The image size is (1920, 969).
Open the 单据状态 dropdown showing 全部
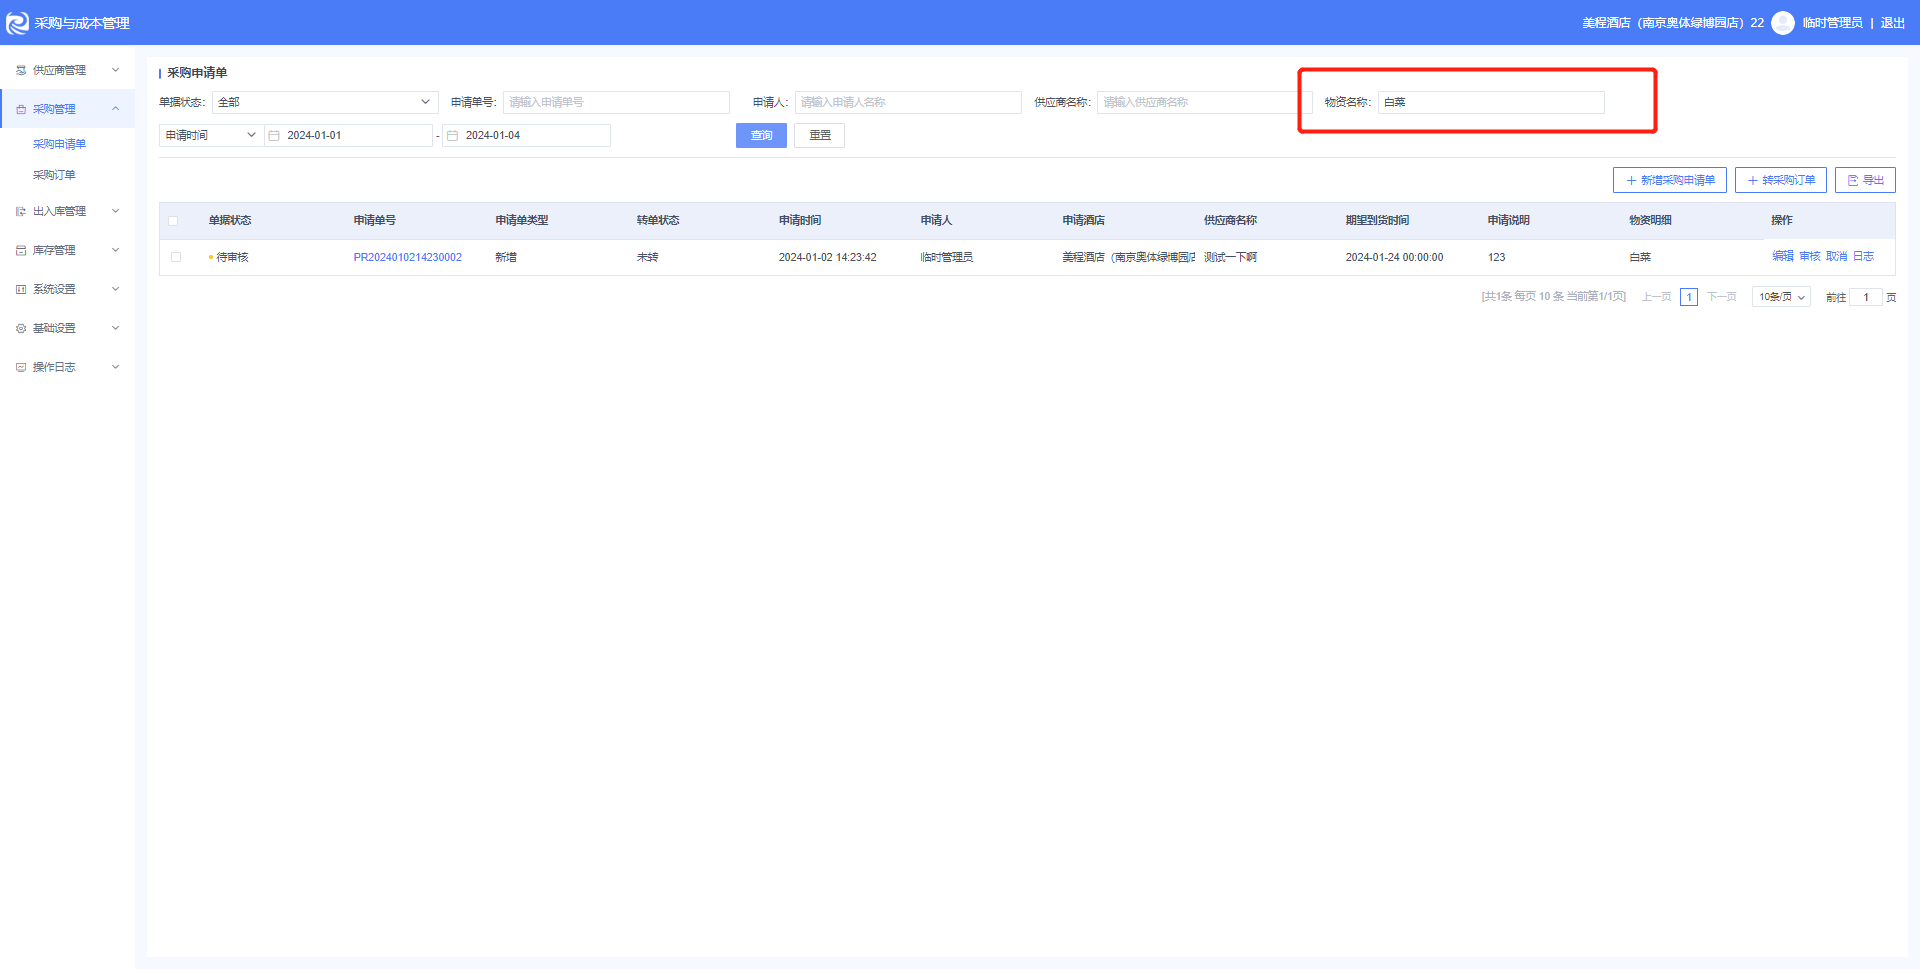click(x=325, y=102)
